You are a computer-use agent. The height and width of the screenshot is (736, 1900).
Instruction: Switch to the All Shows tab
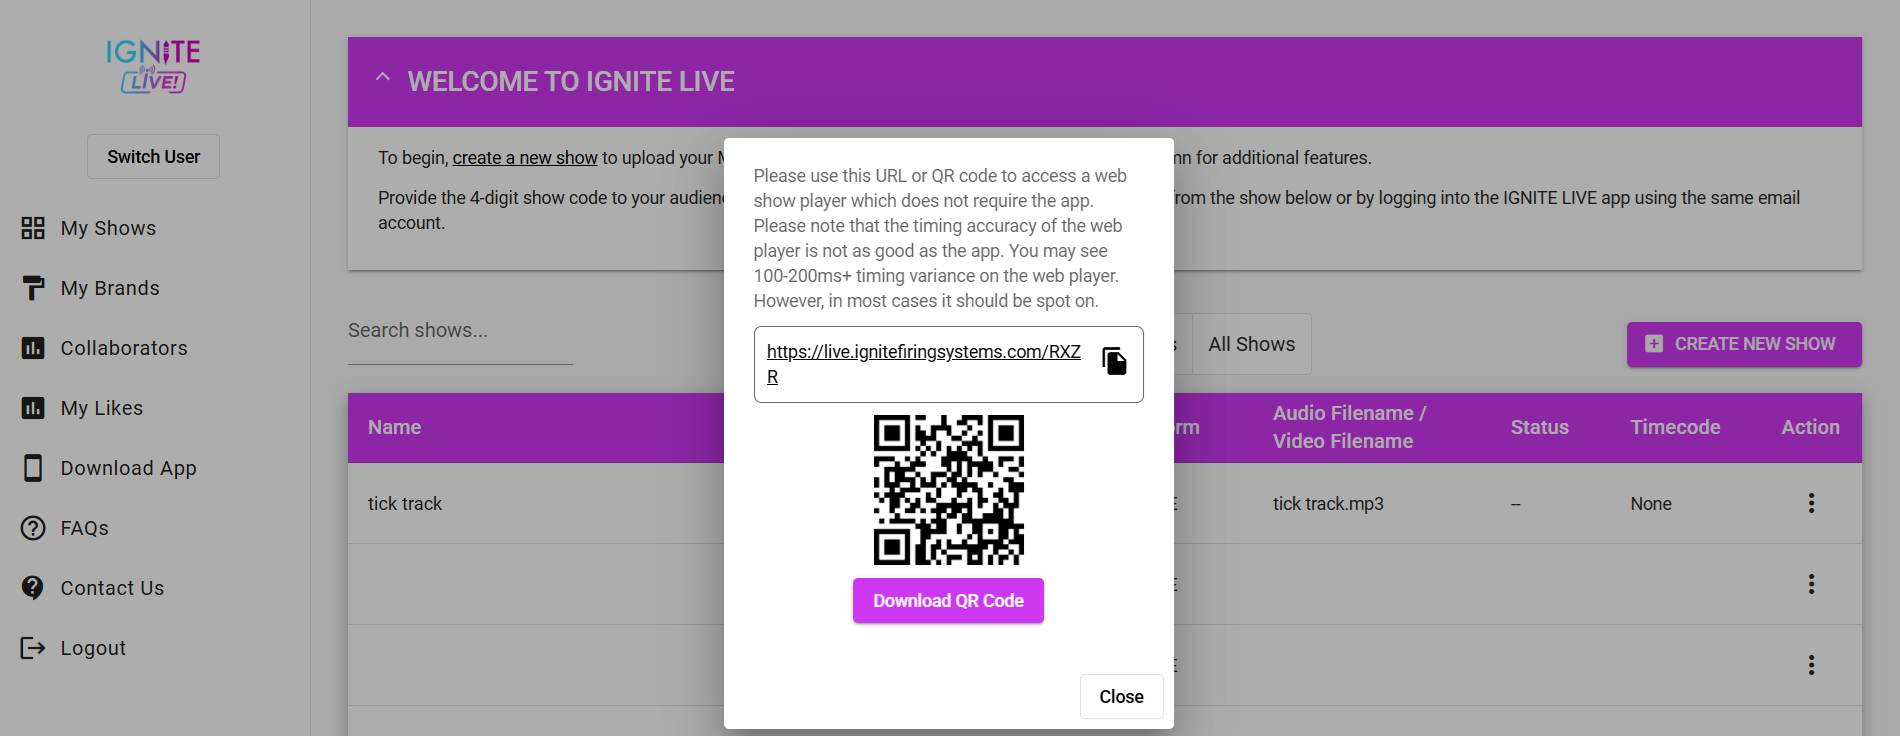(1251, 344)
